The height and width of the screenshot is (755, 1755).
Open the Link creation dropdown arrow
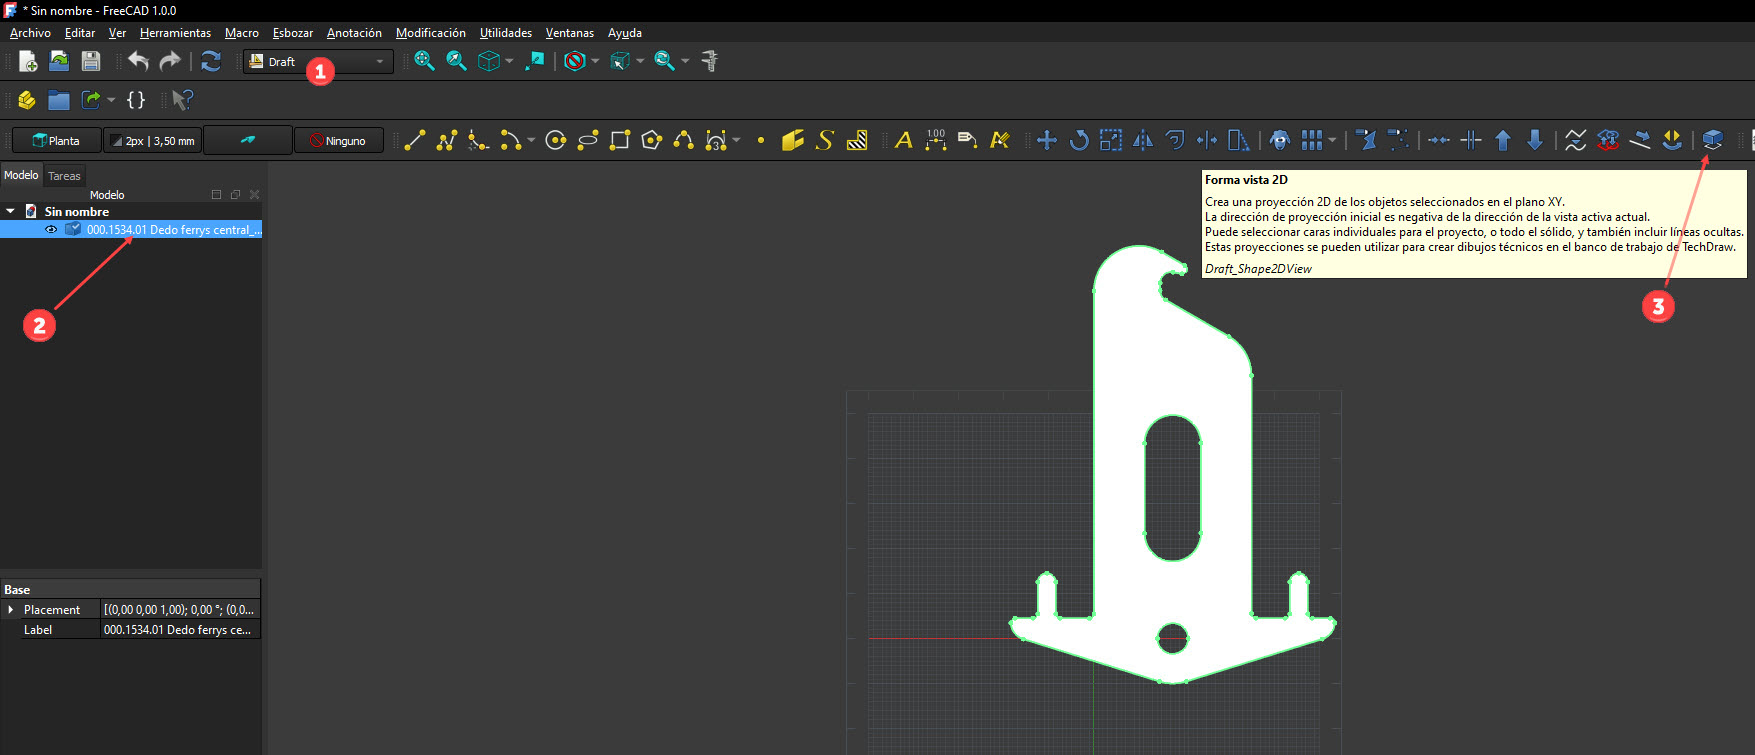pos(111,100)
